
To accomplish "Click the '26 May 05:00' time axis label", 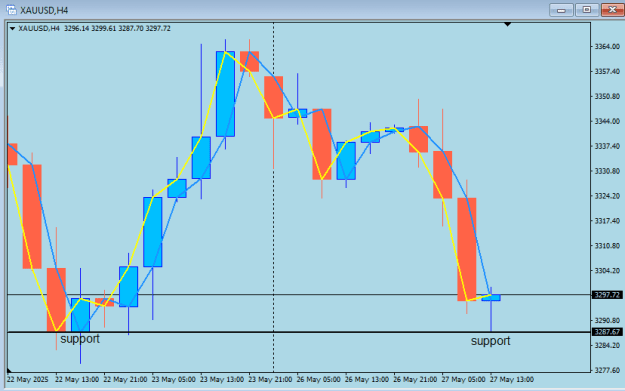I will (318, 379).
